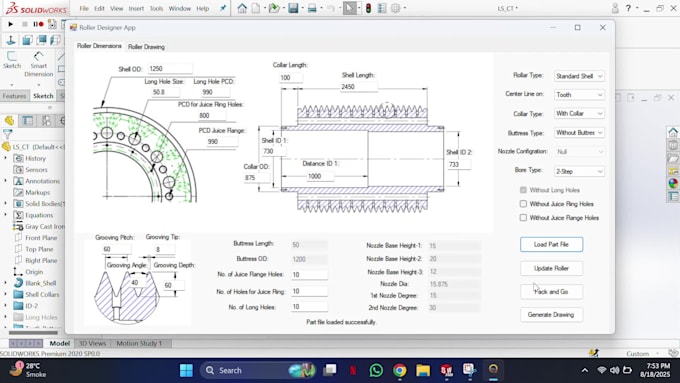Click the SolidWorks Help question mark icon
The height and width of the screenshot is (383, 680).
[628, 8]
